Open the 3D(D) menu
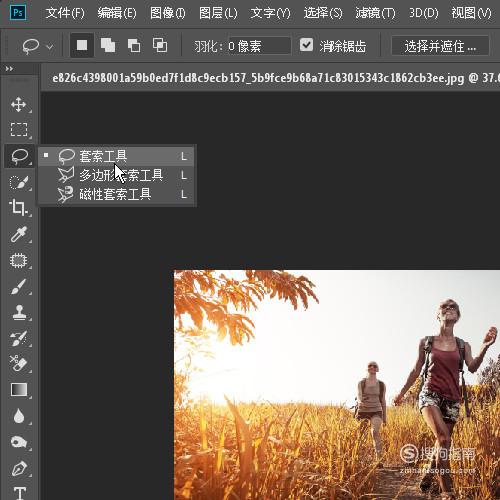The image size is (500, 500). 424,13
